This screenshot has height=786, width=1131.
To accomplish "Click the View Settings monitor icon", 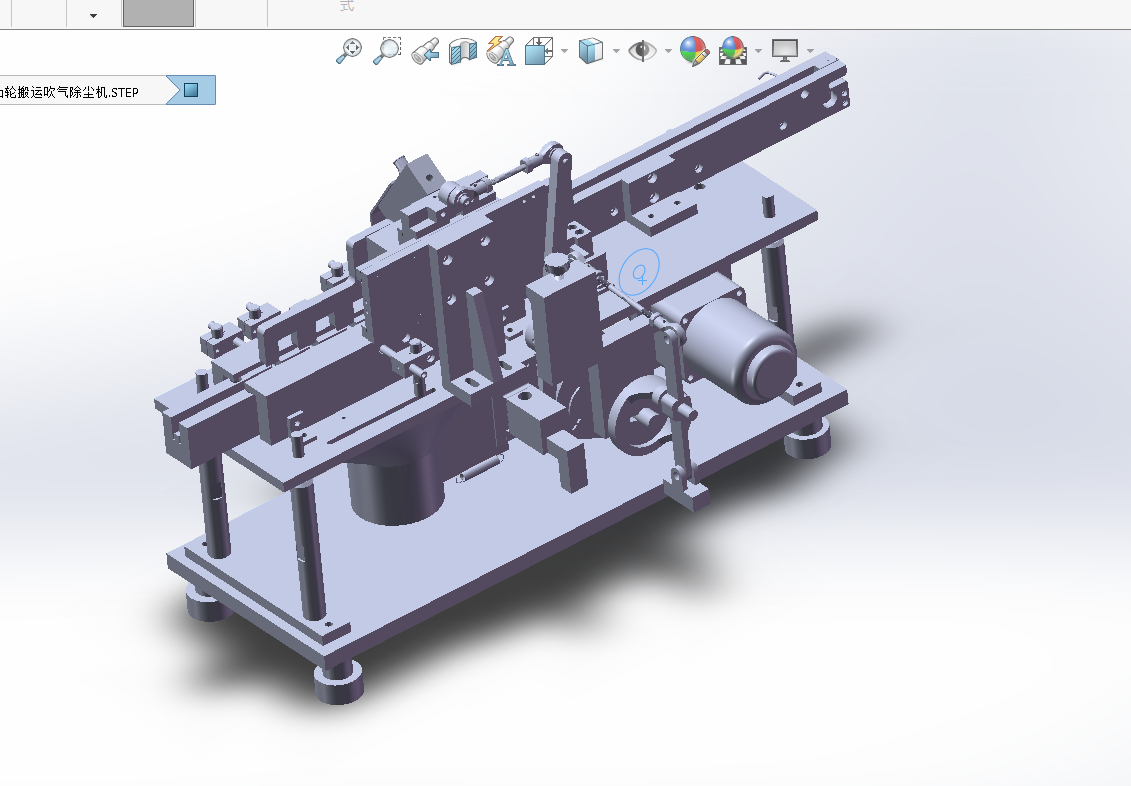I will click(x=785, y=51).
